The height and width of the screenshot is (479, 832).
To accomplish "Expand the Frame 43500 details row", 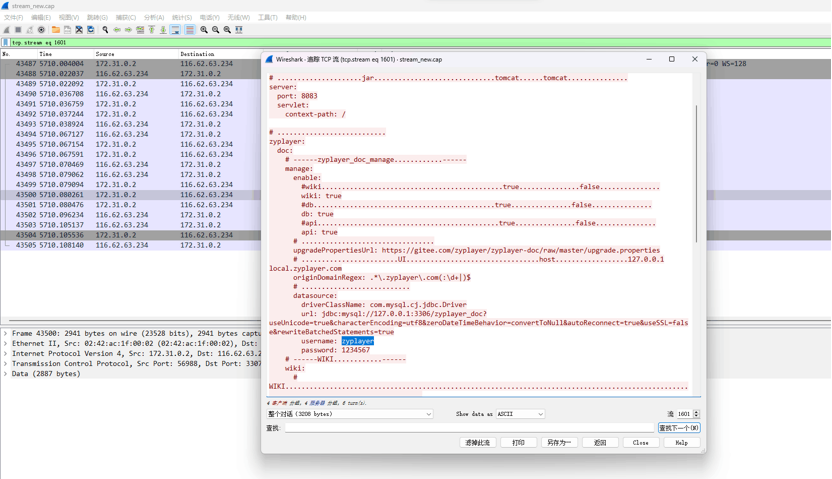I will pyautogui.click(x=5, y=334).
